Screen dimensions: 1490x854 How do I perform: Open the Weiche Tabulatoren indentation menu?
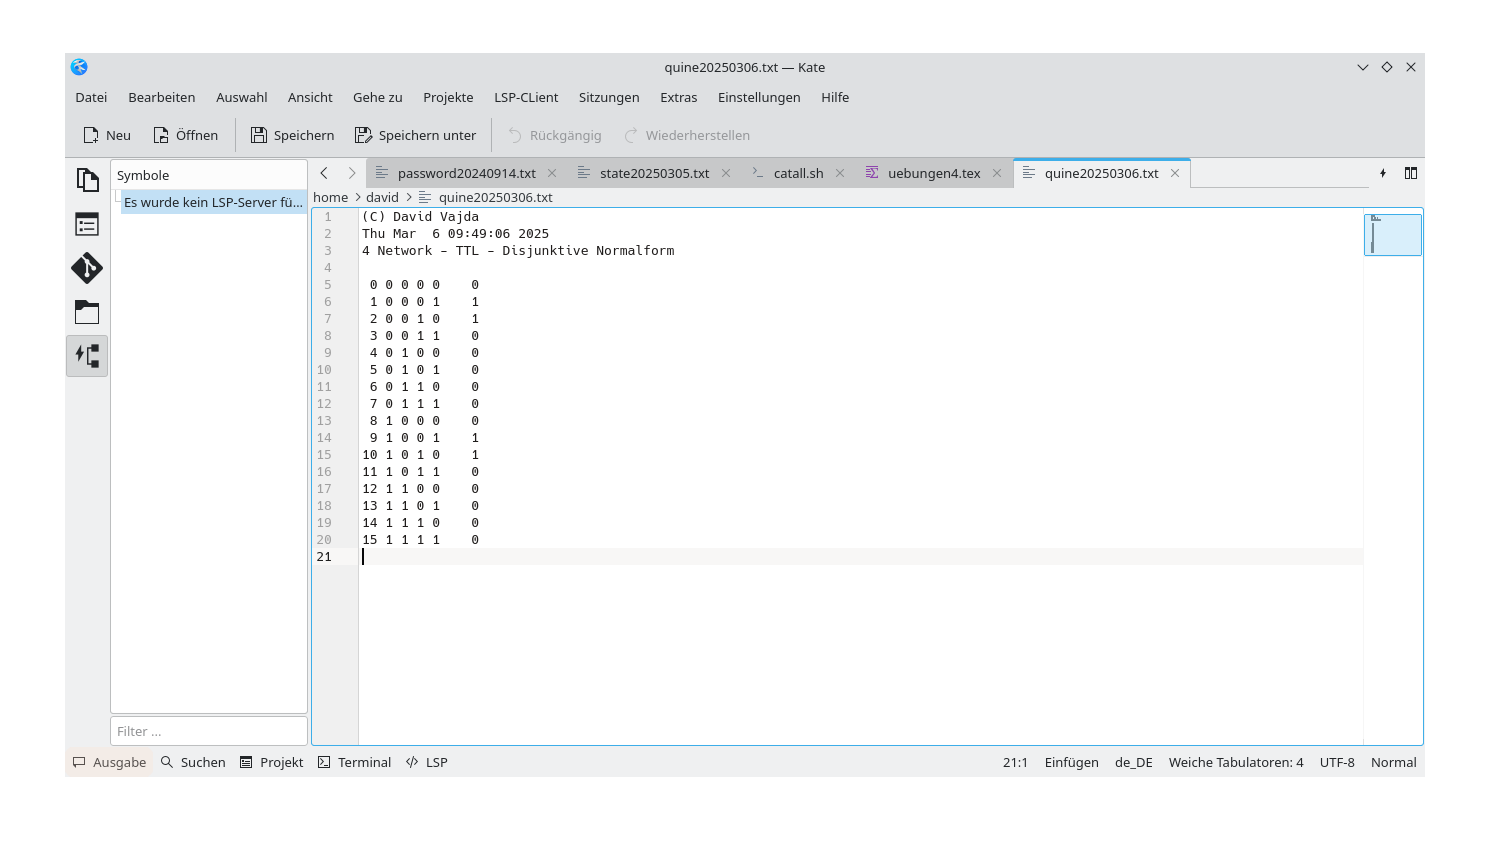tap(1235, 762)
